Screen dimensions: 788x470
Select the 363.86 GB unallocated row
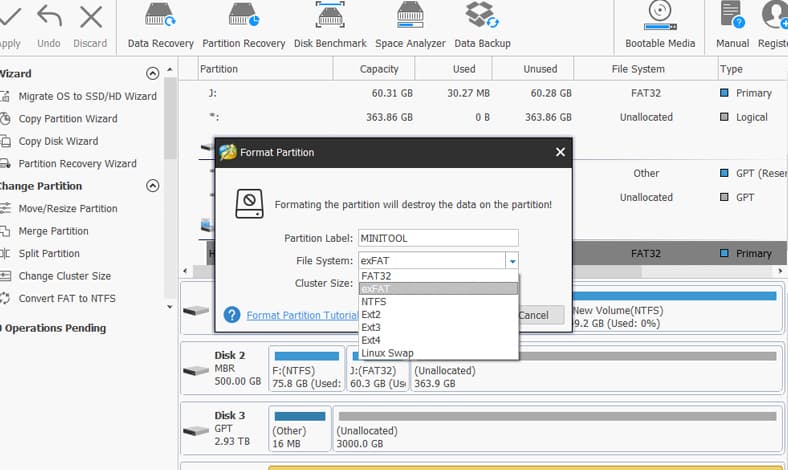click(482, 117)
